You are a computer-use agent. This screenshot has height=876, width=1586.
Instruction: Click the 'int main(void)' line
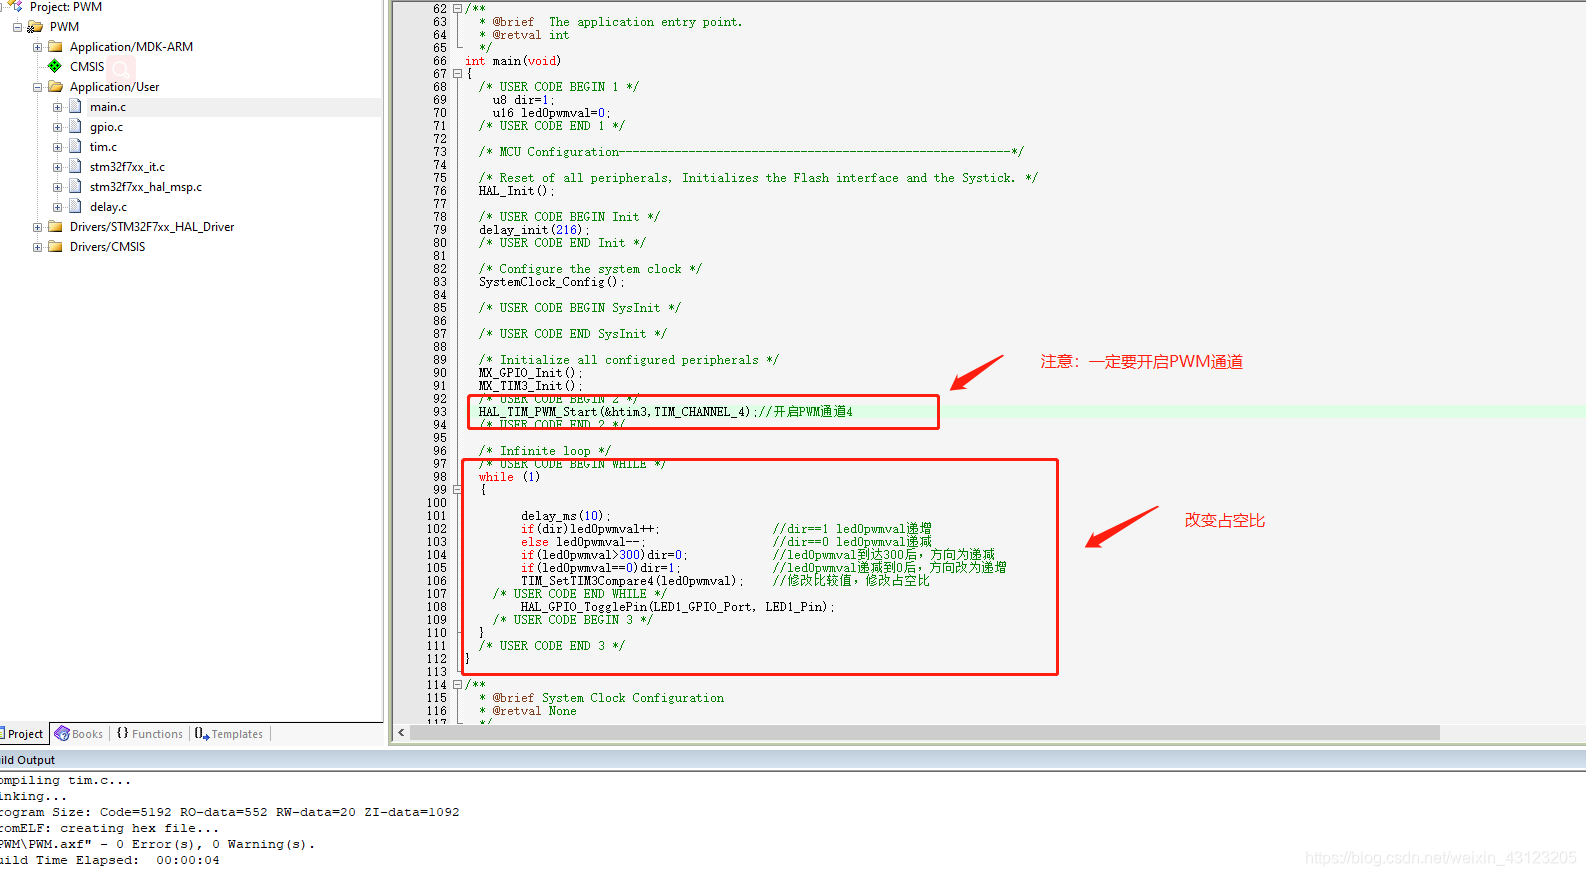coord(513,61)
